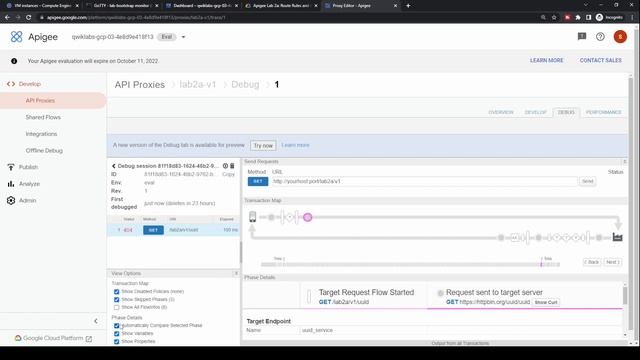Screen dimensions: 640x360
Task: Click into the request URL input field
Action: 424,181
